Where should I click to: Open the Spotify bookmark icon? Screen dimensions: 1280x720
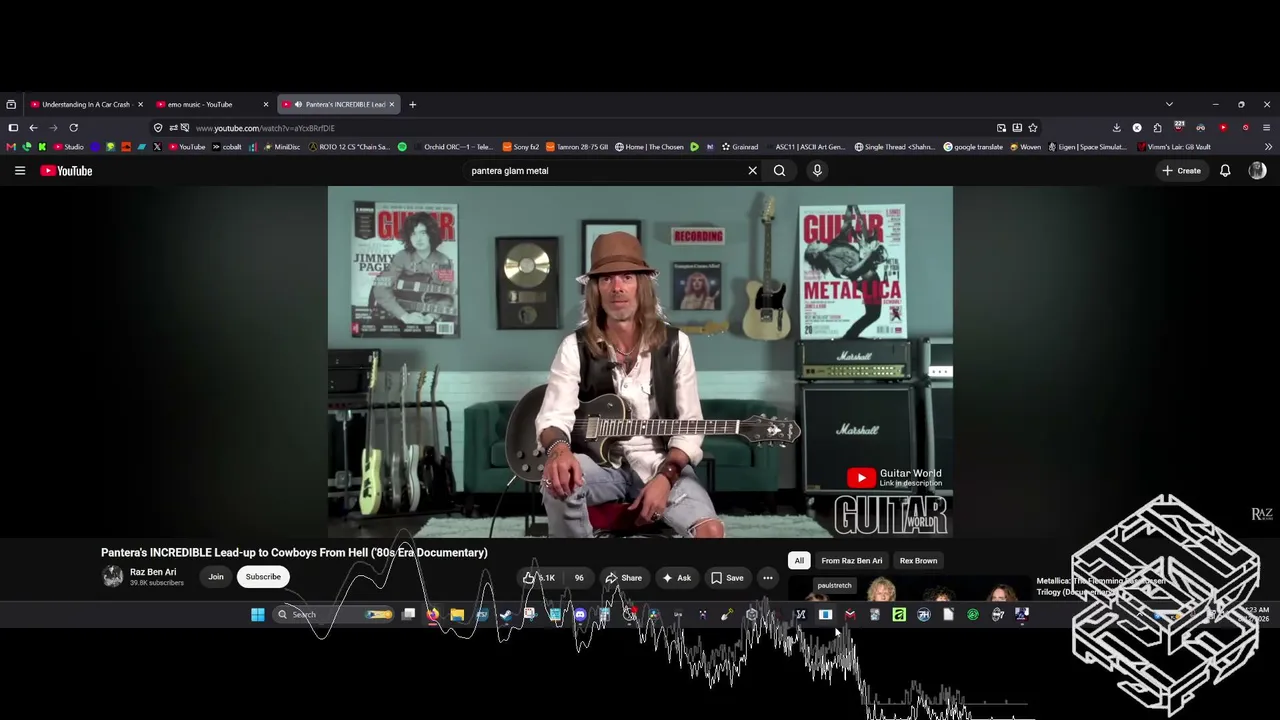(402, 147)
